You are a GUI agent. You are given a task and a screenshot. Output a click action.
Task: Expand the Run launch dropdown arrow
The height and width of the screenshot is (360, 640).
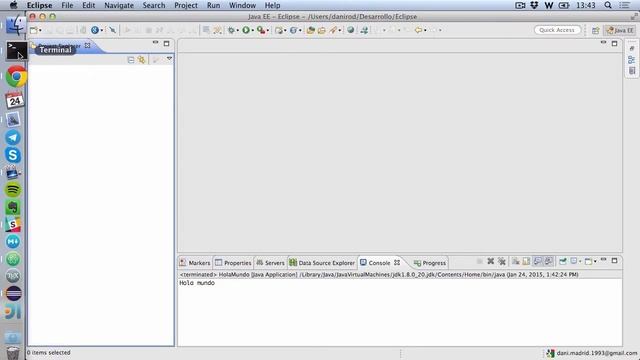[253, 31]
